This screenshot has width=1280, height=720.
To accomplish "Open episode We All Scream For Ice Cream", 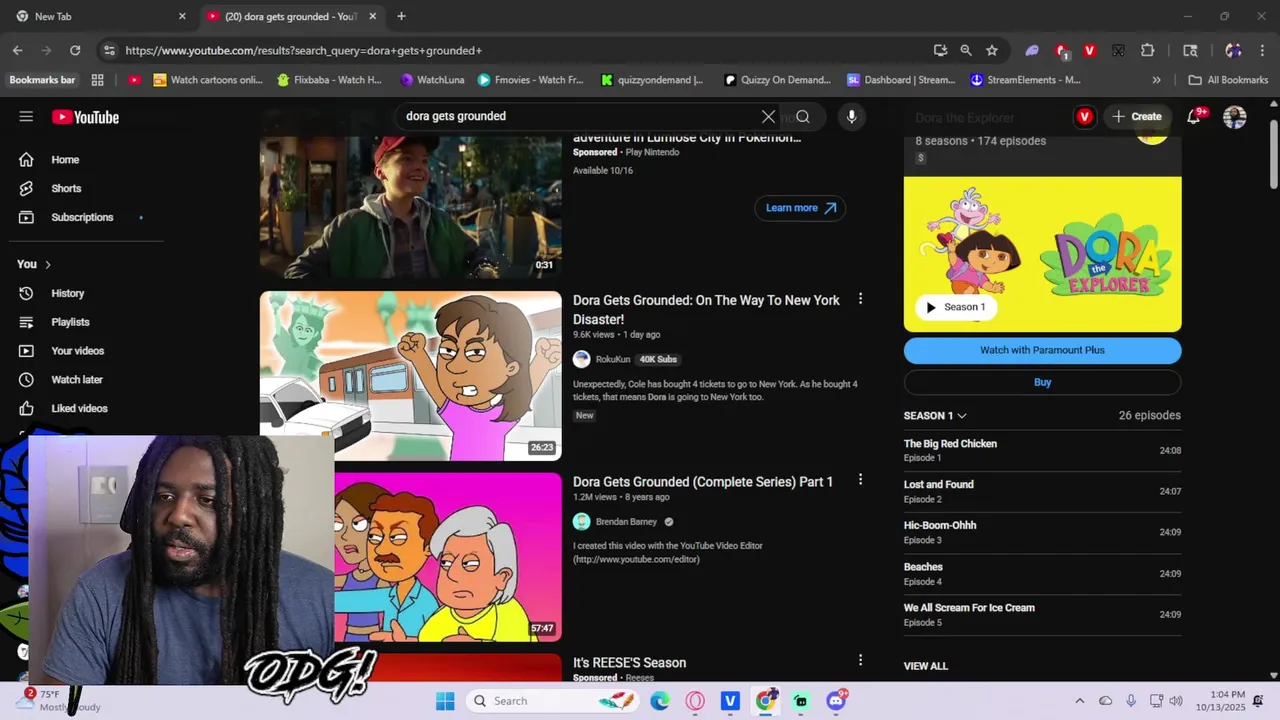I will (1042, 614).
